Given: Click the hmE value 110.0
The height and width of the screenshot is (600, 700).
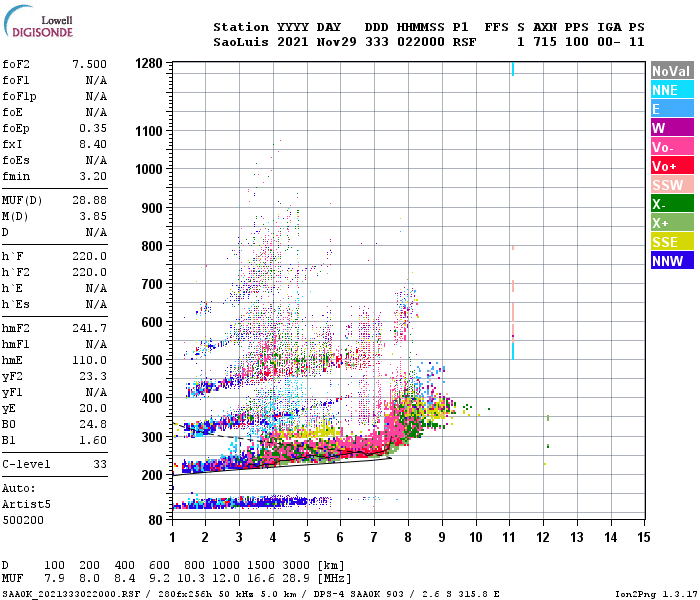Looking at the screenshot, I should [90, 360].
